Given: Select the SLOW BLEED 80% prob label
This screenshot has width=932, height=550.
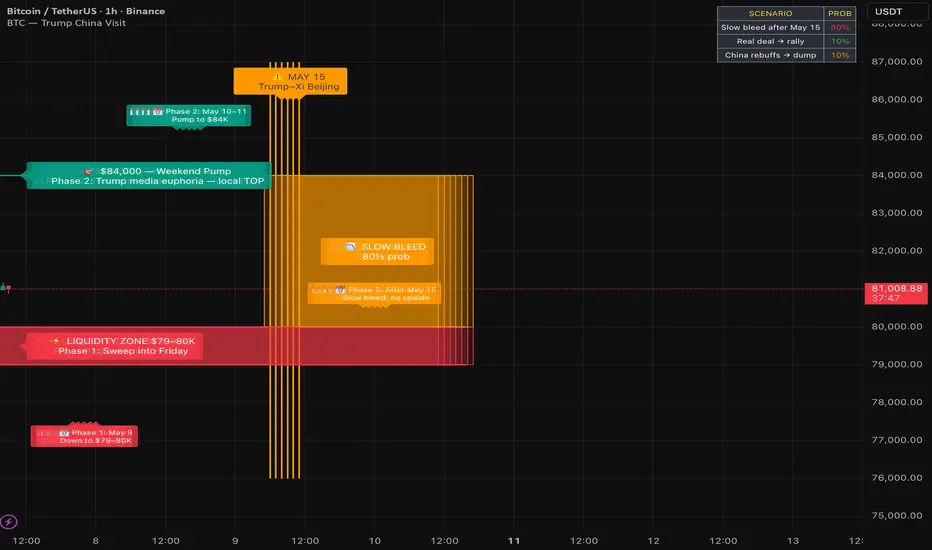Looking at the screenshot, I should coord(377,252).
